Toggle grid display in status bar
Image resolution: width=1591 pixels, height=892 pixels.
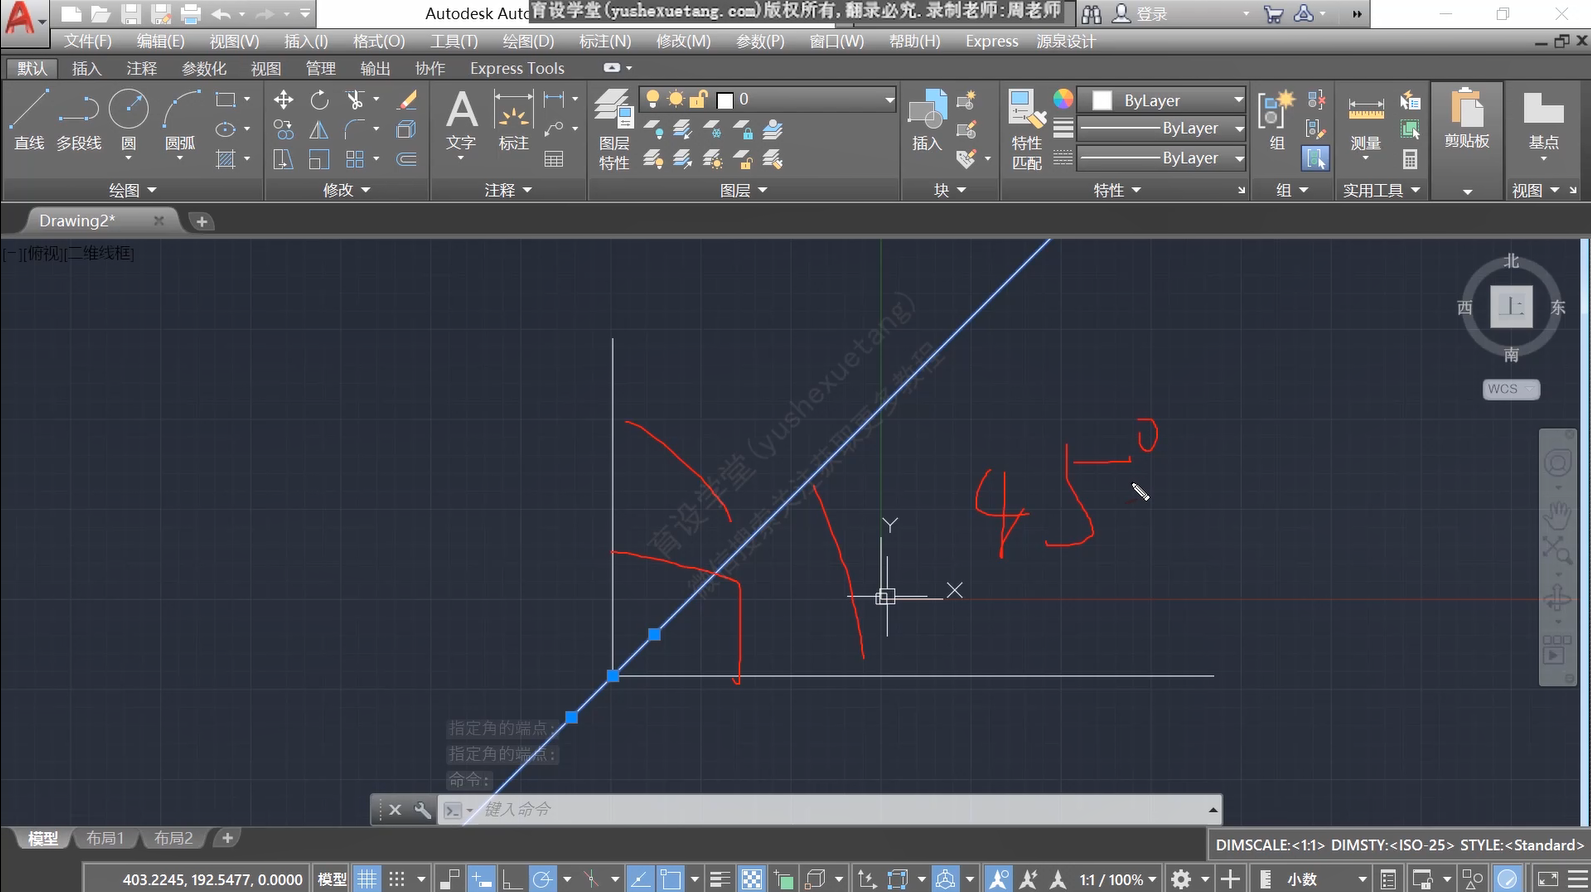(x=367, y=879)
